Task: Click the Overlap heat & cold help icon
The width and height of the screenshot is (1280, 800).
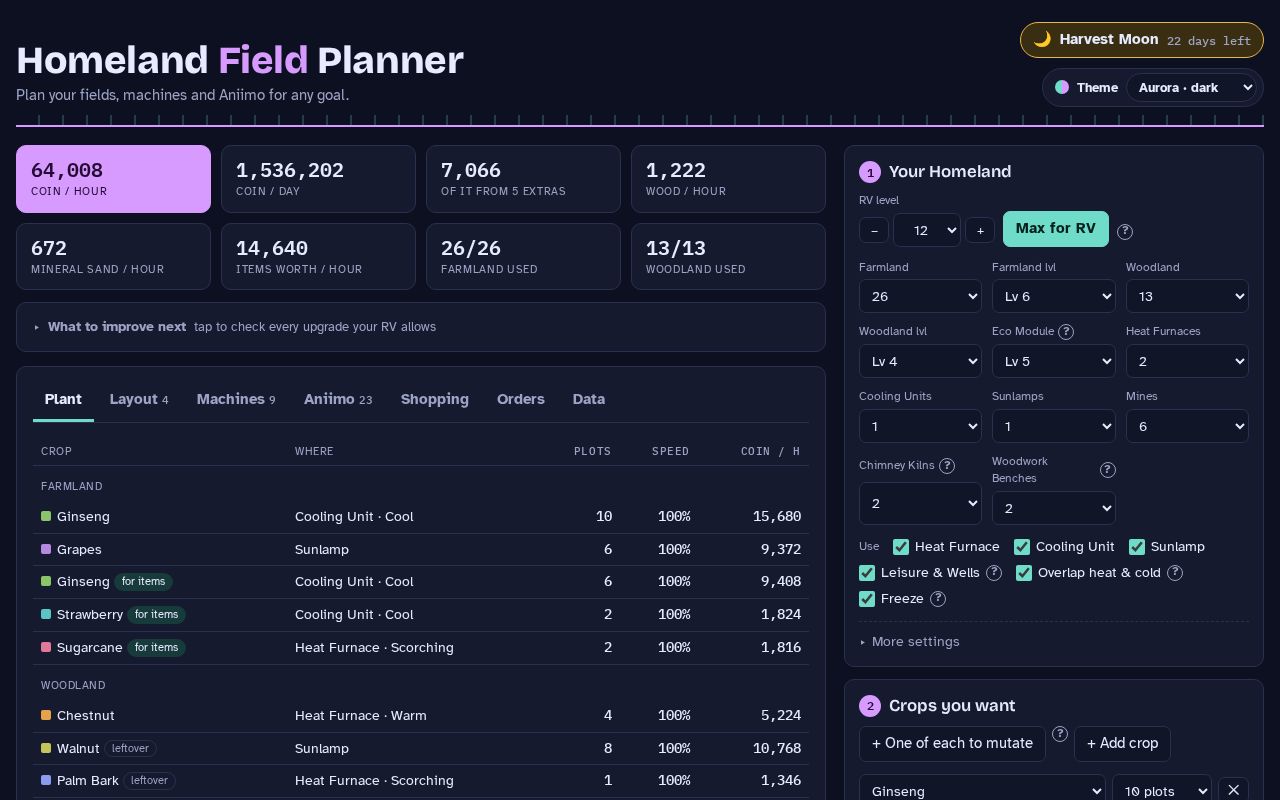Action: click(x=1175, y=573)
